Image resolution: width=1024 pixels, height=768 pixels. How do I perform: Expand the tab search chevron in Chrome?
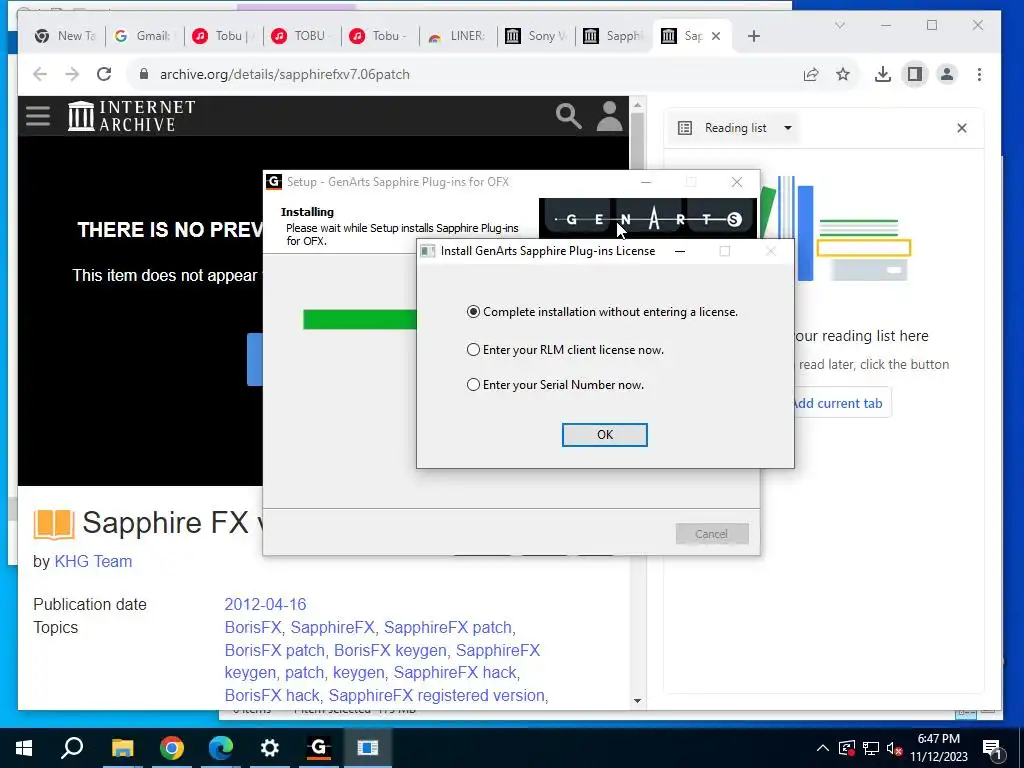pyautogui.click(x=840, y=25)
